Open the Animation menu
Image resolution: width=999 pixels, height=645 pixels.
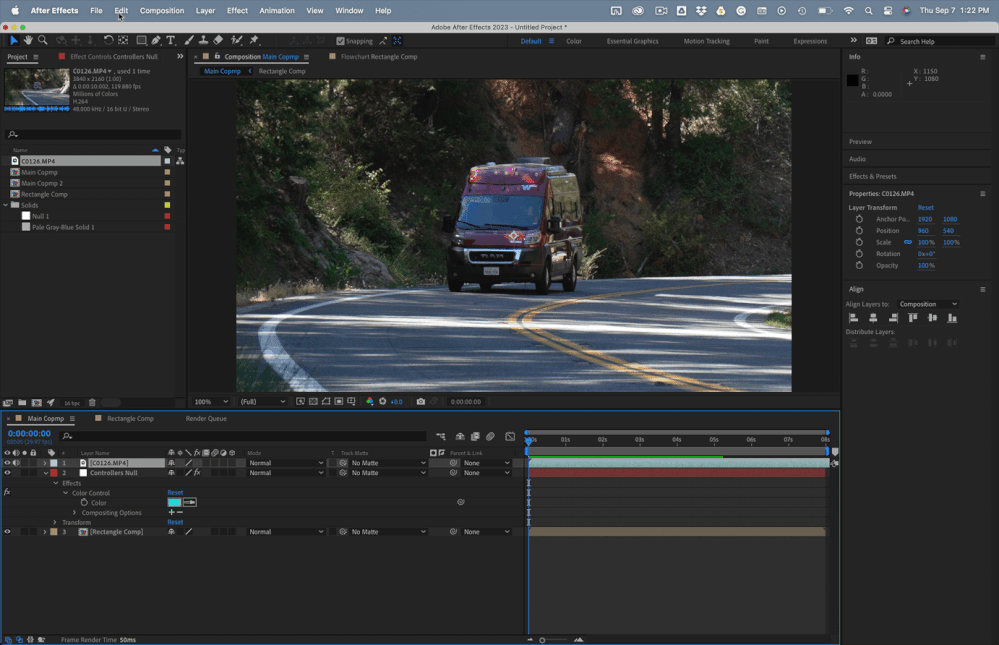(x=277, y=10)
